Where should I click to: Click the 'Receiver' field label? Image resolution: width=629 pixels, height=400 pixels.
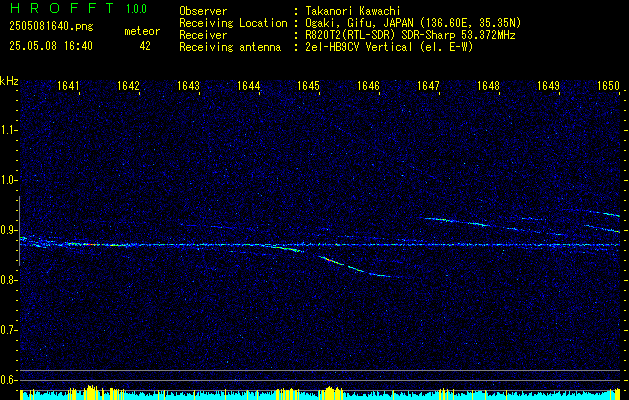(x=203, y=35)
